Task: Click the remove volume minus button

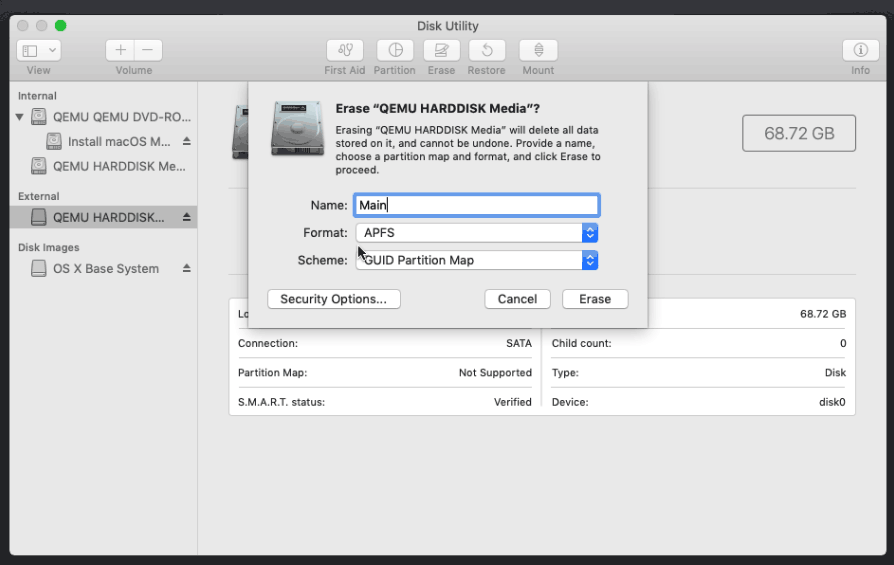Action: (148, 50)
